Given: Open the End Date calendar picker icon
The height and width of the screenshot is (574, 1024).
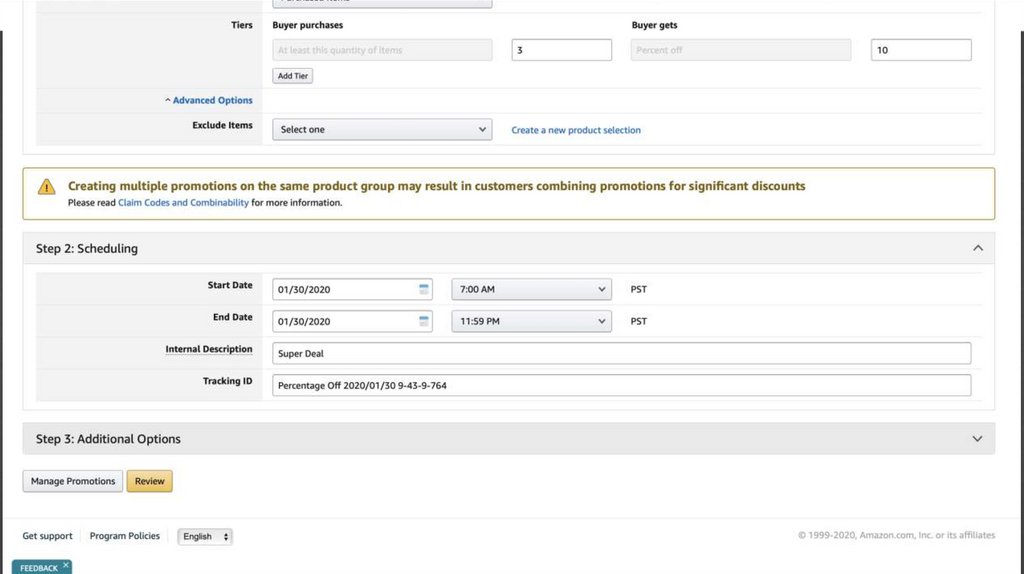Looking at the screenshot, I should tap(424, 321).
